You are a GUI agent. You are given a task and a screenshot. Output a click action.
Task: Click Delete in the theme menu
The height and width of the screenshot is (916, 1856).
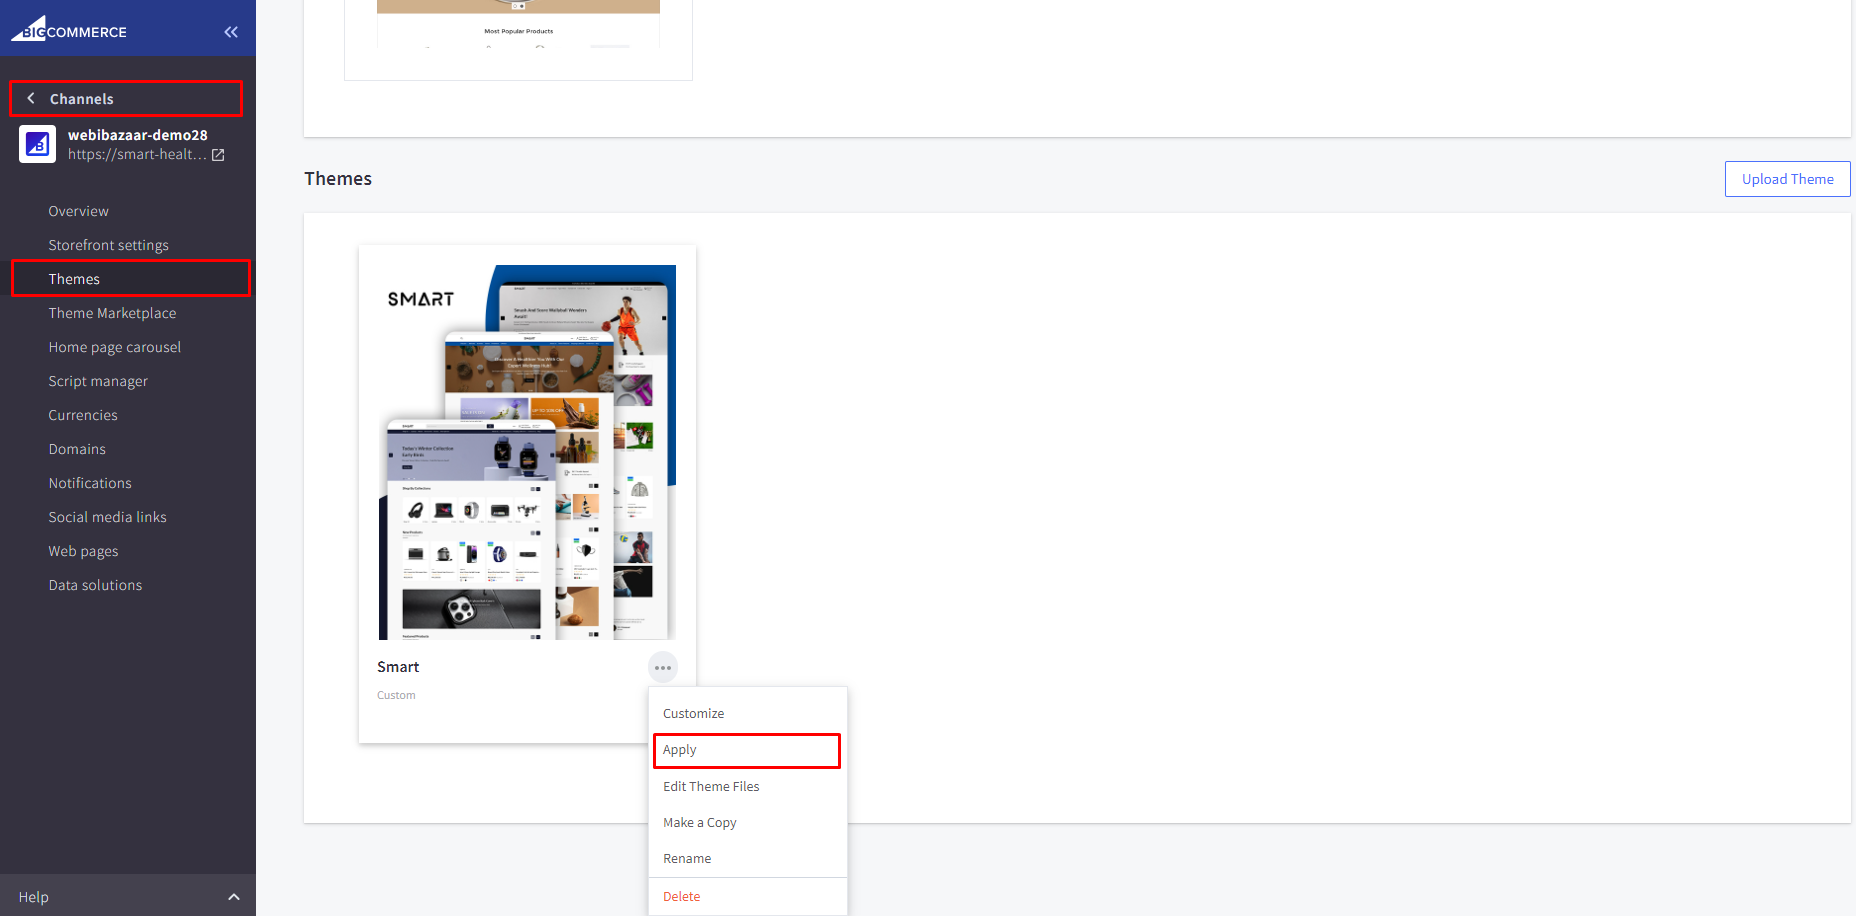(x=681, y=896)
